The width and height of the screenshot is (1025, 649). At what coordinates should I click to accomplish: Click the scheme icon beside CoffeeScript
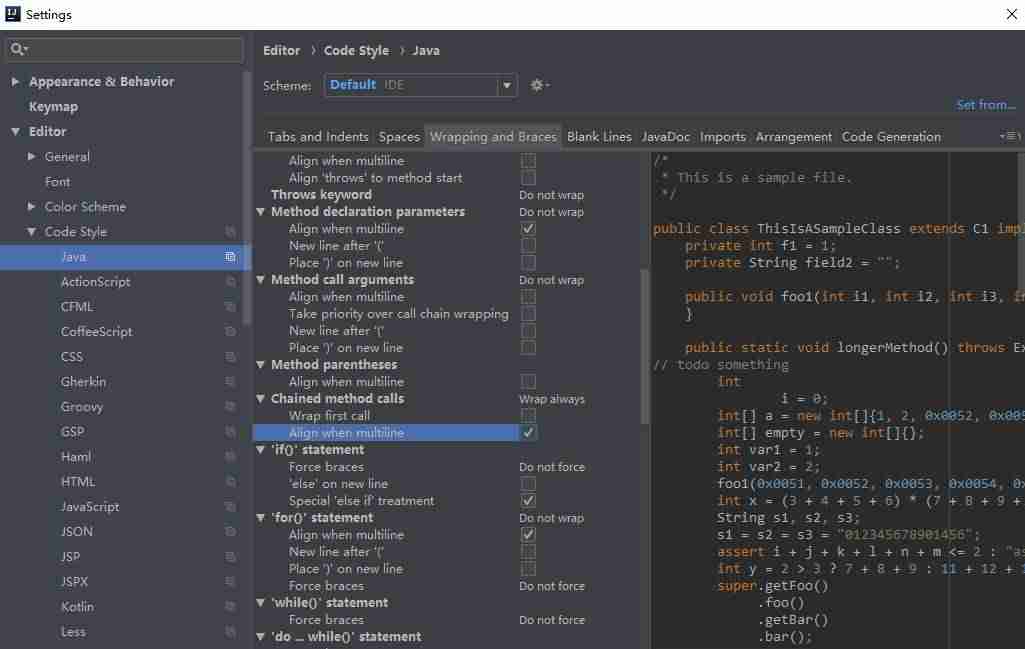[x=230, y=331]
